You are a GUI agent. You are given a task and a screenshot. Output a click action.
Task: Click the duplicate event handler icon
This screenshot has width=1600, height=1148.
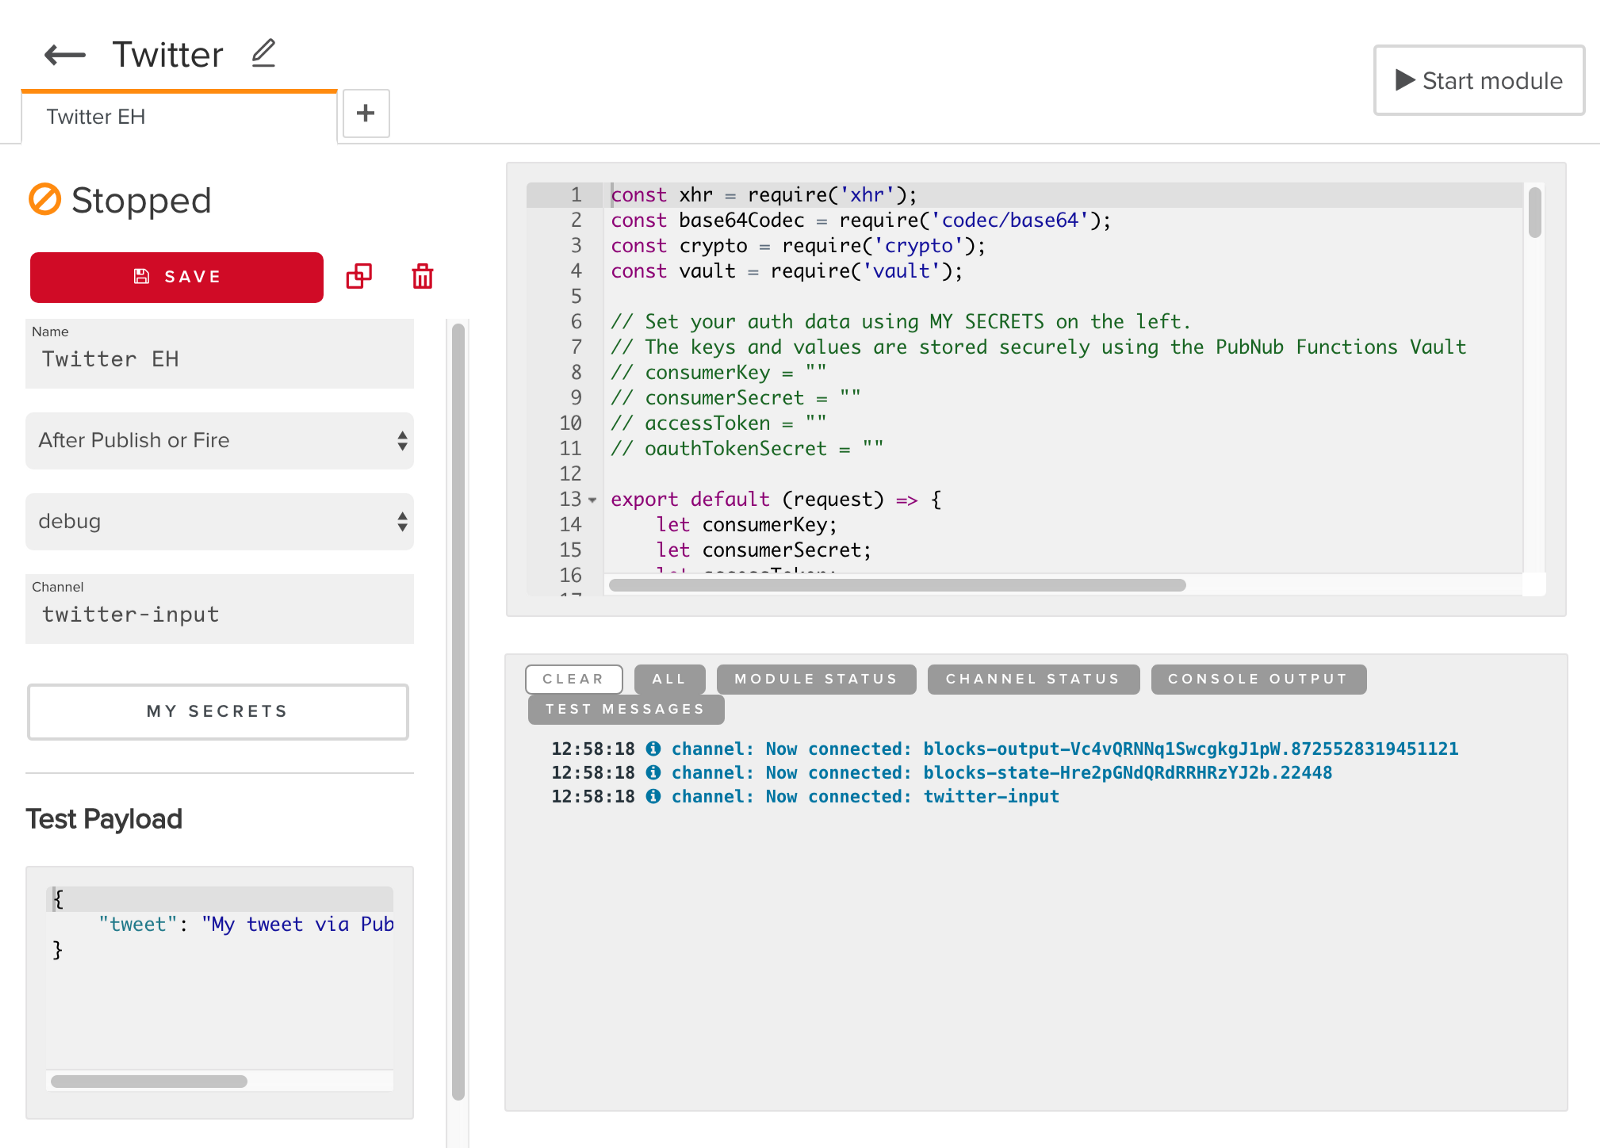tap(359, 277)
